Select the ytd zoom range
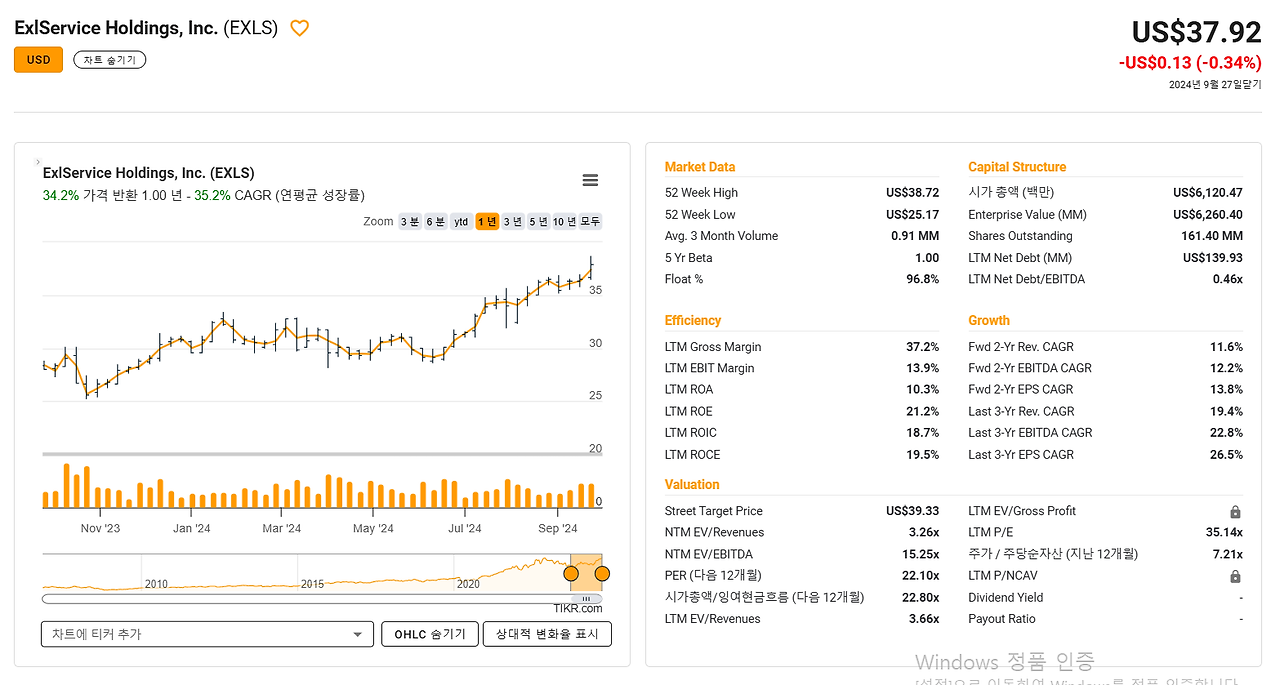The height and width of the screenshot is (685, 1280). [x=461, y=222]
